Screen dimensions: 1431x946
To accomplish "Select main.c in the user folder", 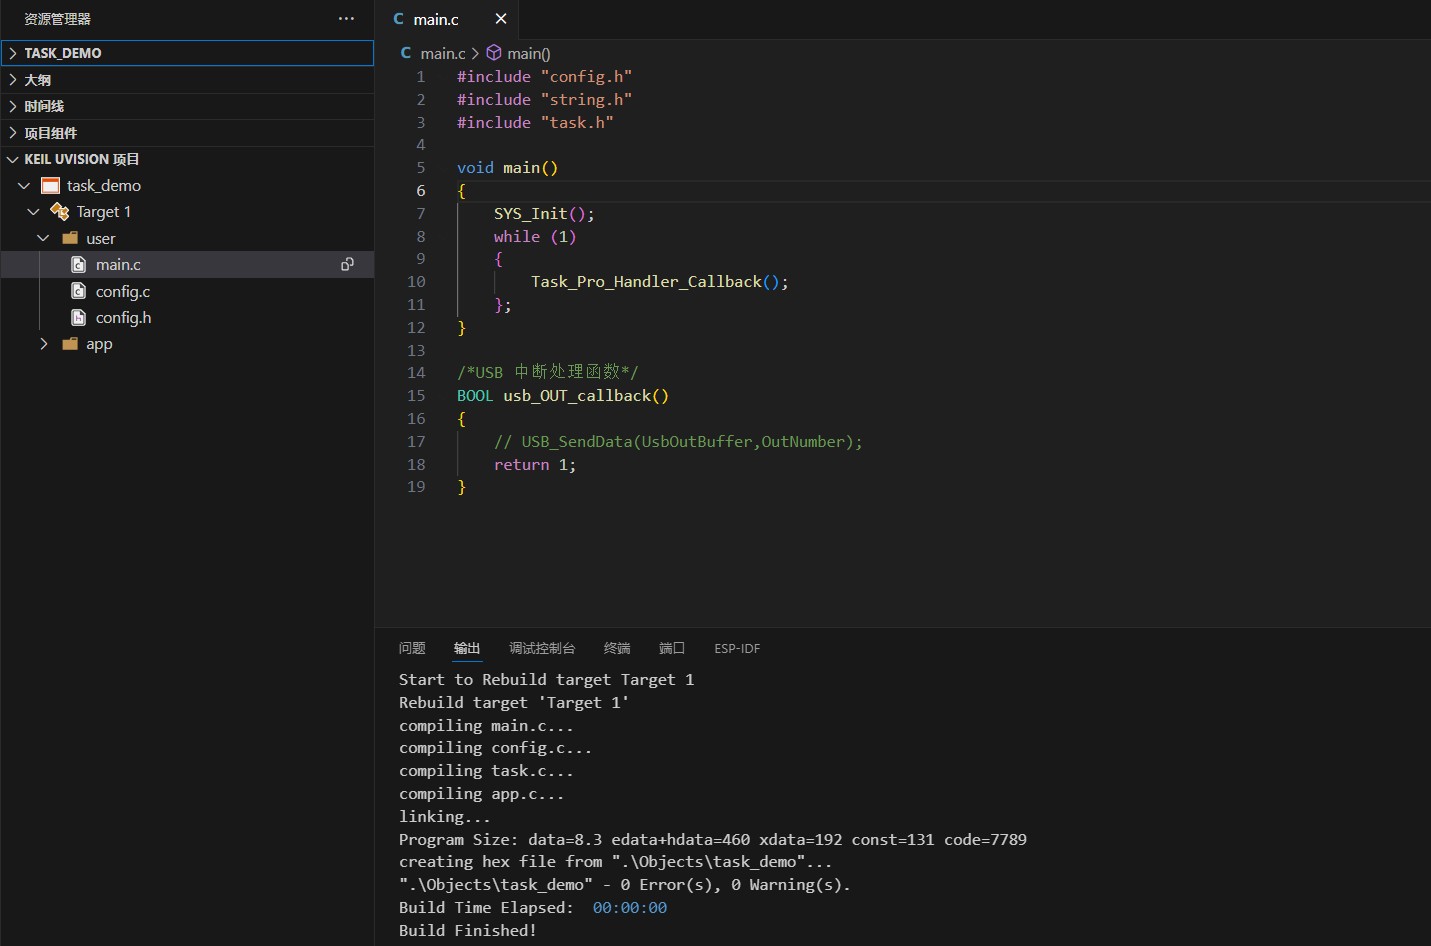I will [x=118, y=264].
